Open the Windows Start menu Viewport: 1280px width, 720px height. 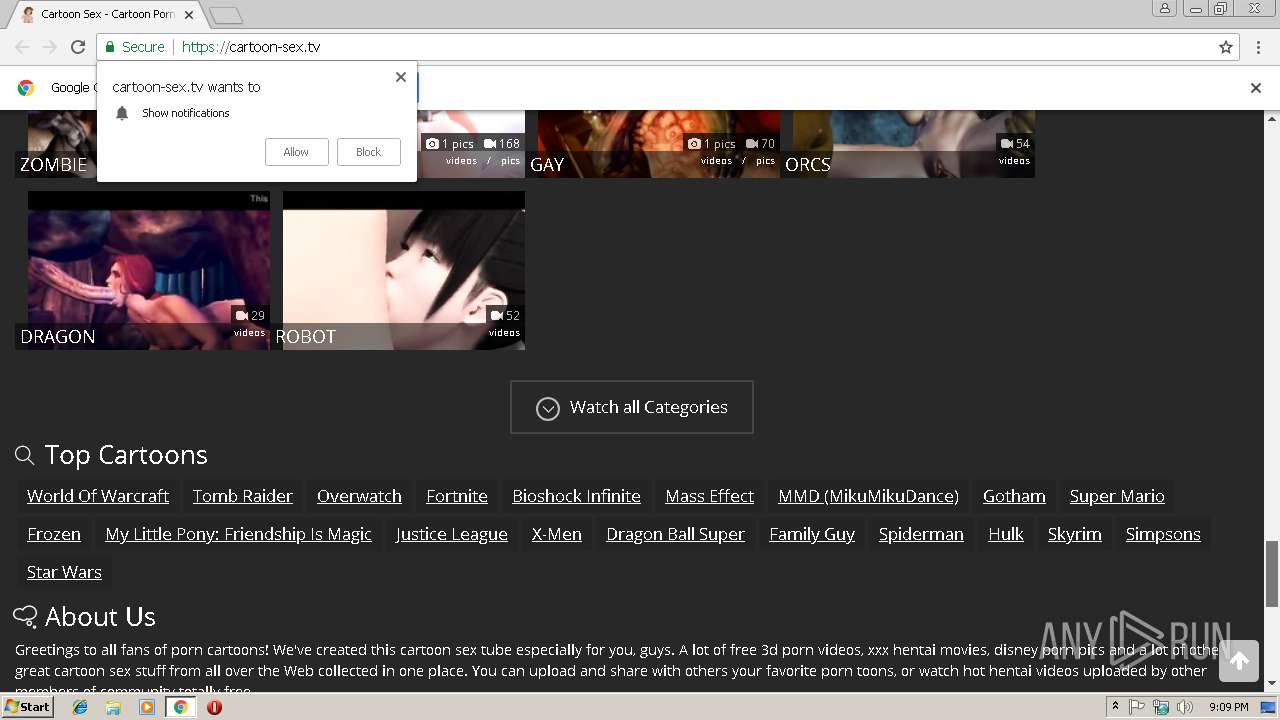click(x=28, y=707)
